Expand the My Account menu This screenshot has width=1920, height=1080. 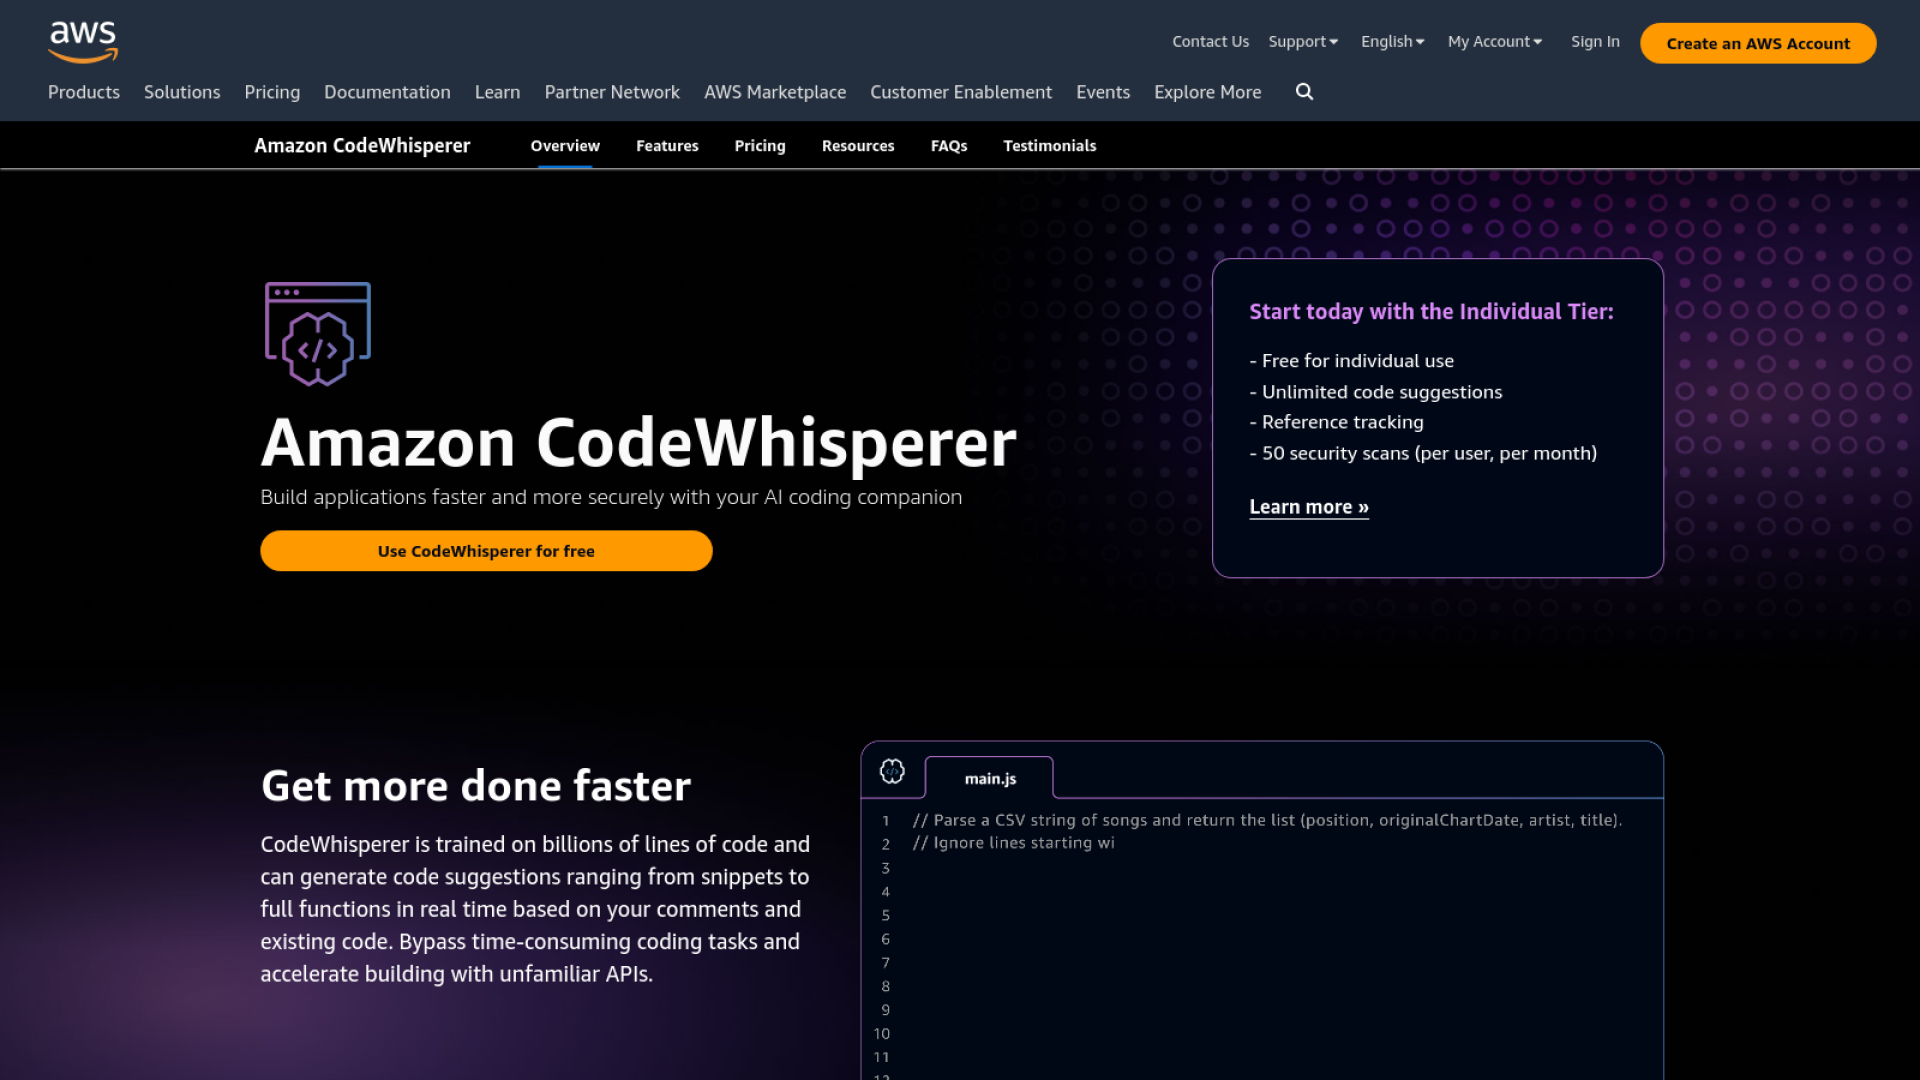click(1494, 42)
